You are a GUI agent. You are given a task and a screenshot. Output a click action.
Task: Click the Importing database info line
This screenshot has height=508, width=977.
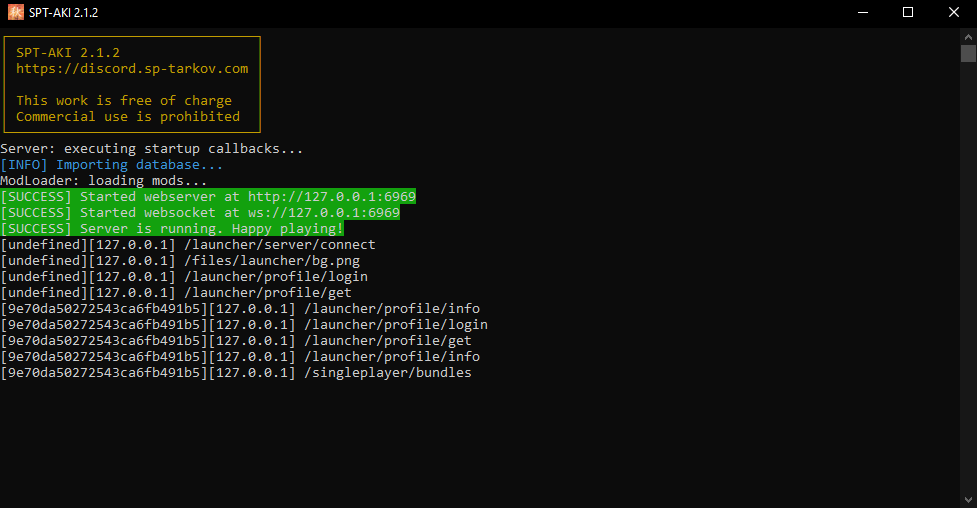pos(112,165)
